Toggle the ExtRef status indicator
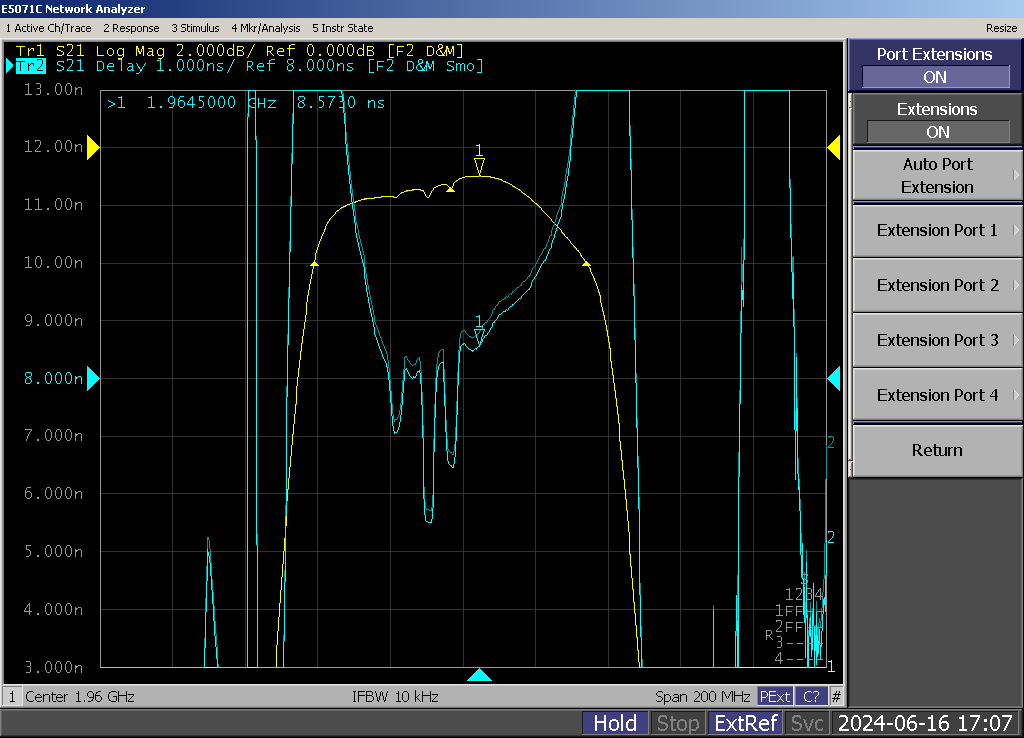Viewport: 1024px width, 738px height. click(745, 723)
